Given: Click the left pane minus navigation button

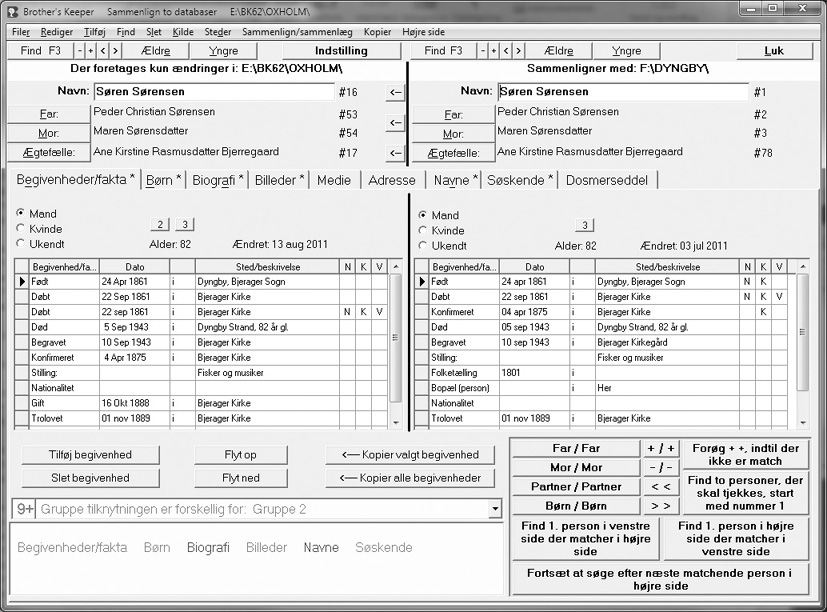Looking at the screenshot, I should point(80,51).
